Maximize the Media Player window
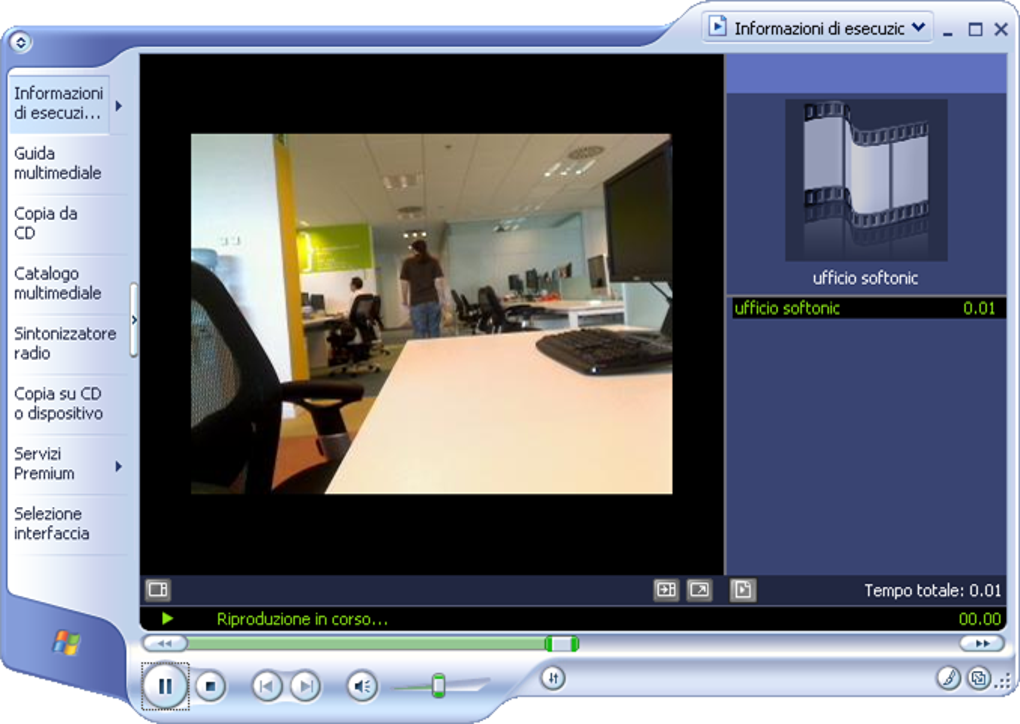Viewport: 1020px width, 724px height. pyautogui.click(x=975, y=29)
